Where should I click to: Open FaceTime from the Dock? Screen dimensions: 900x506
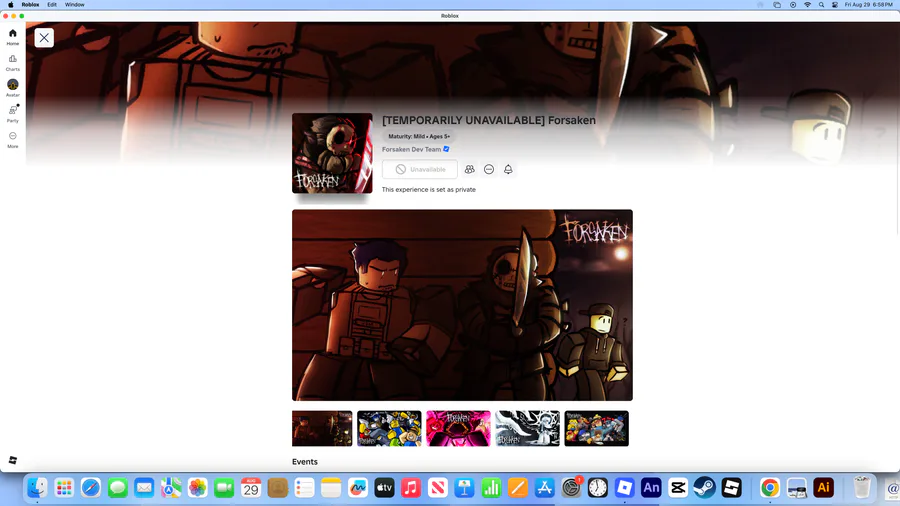point(224,488)
